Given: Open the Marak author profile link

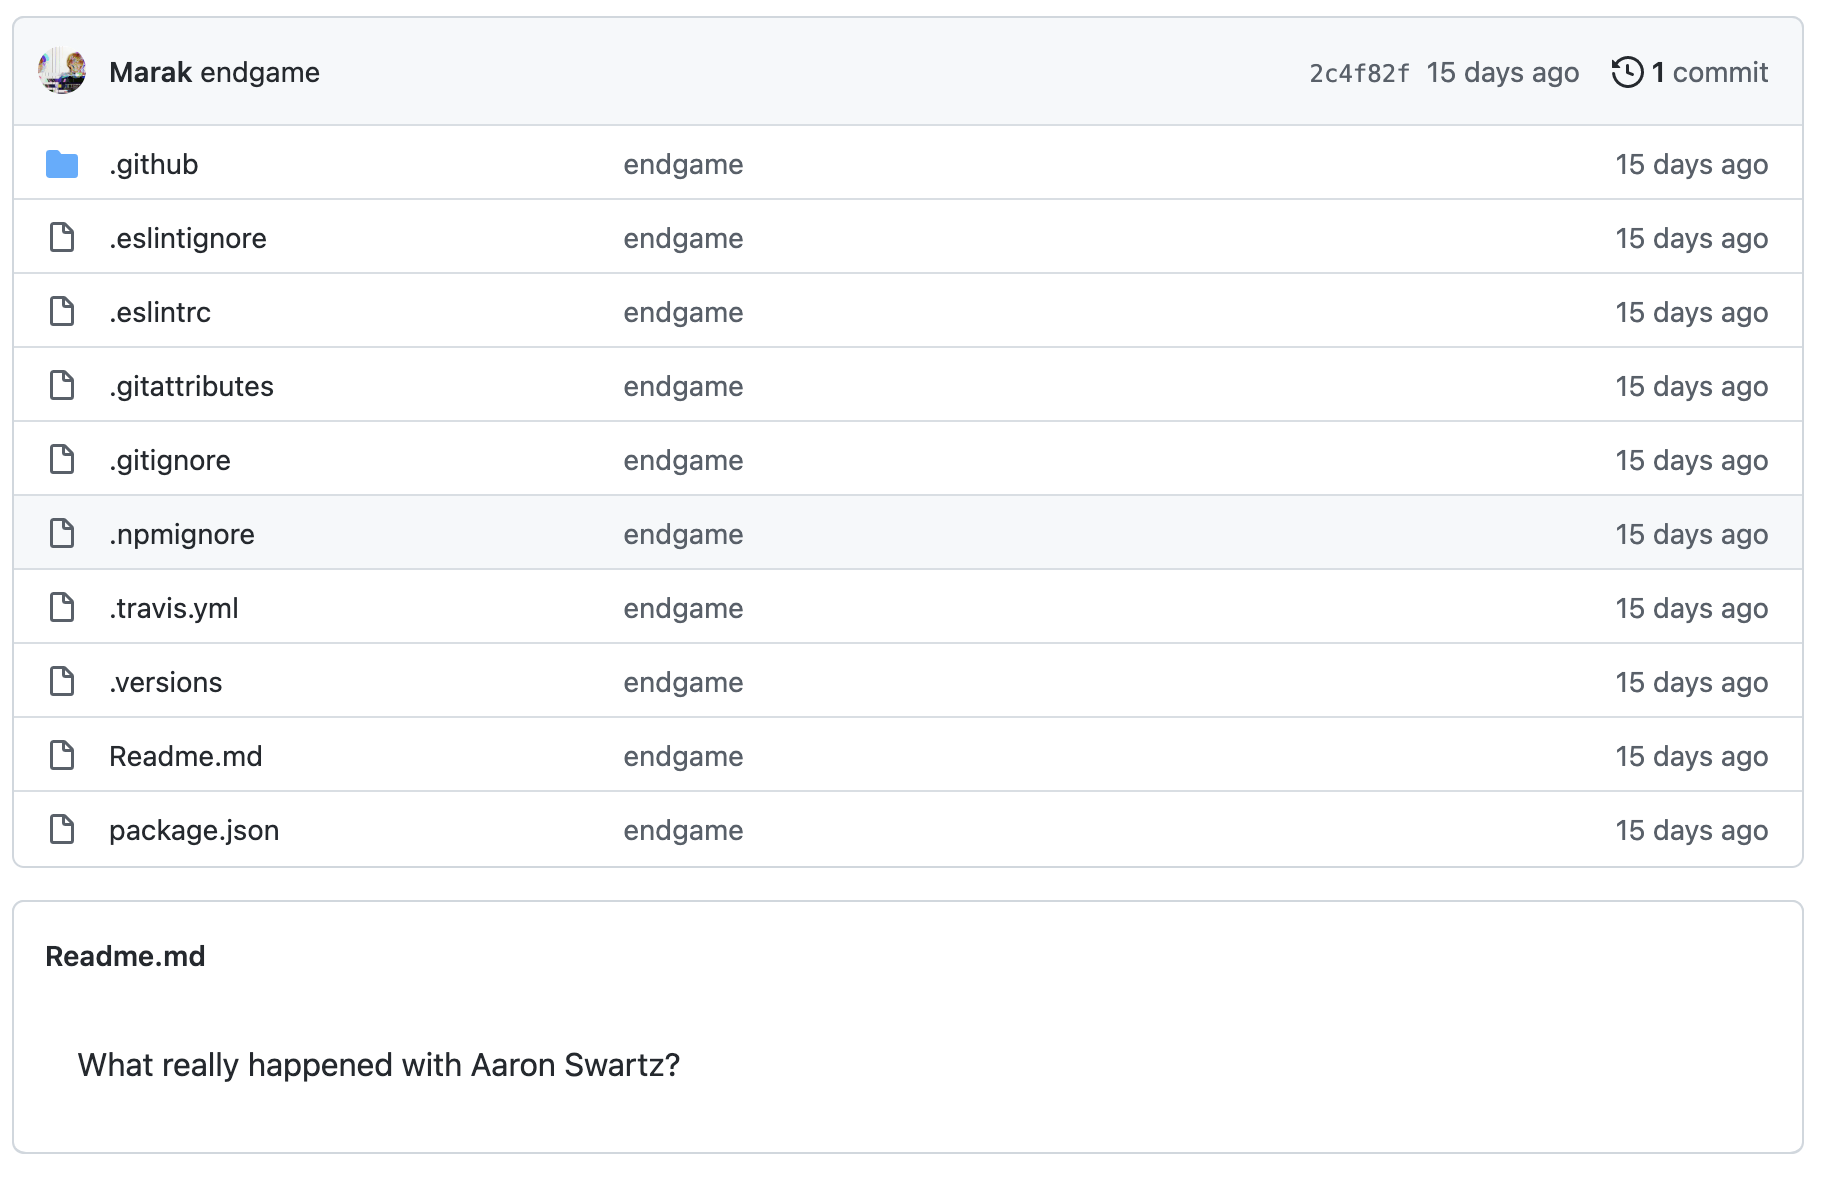Looking at the screenshot, I should tap(150, 72).
